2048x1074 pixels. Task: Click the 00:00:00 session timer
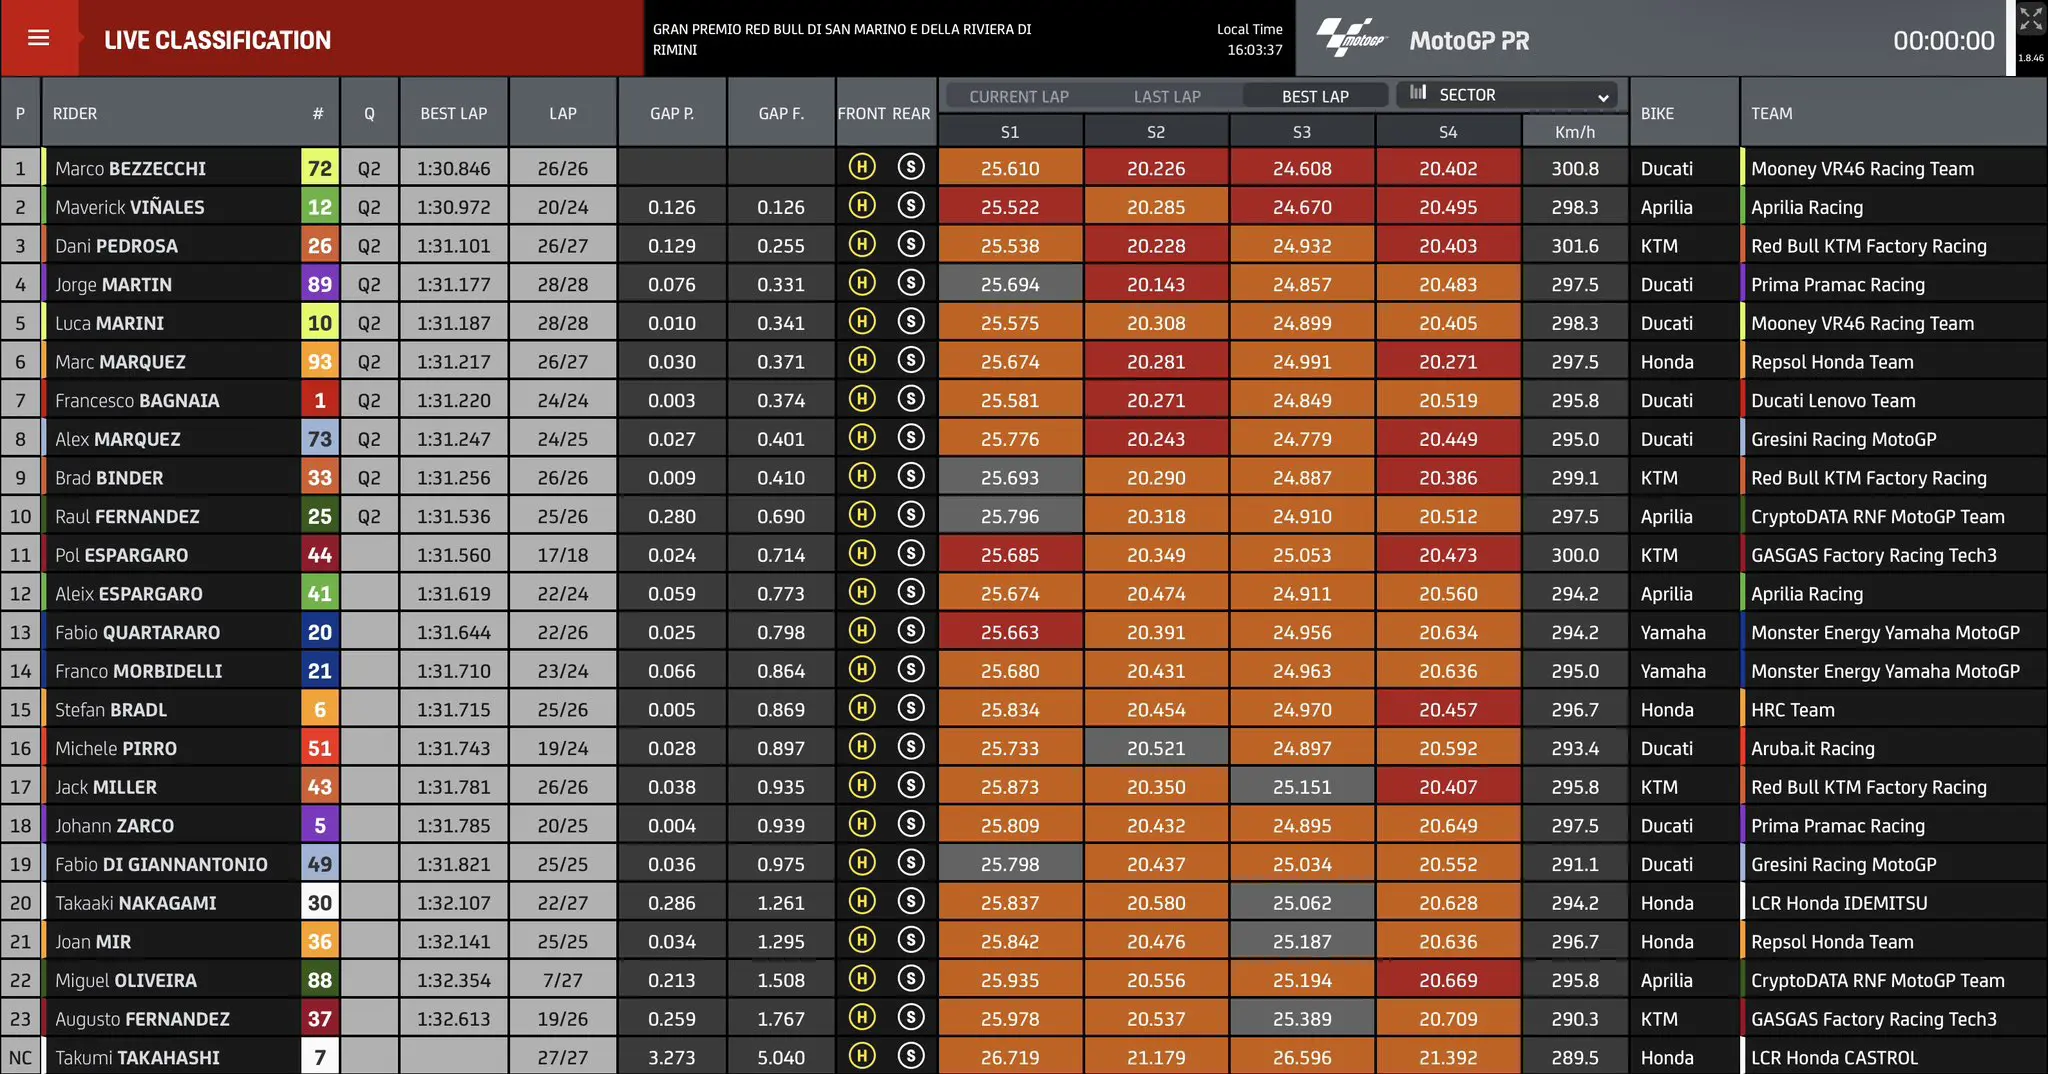(1943, 40)
